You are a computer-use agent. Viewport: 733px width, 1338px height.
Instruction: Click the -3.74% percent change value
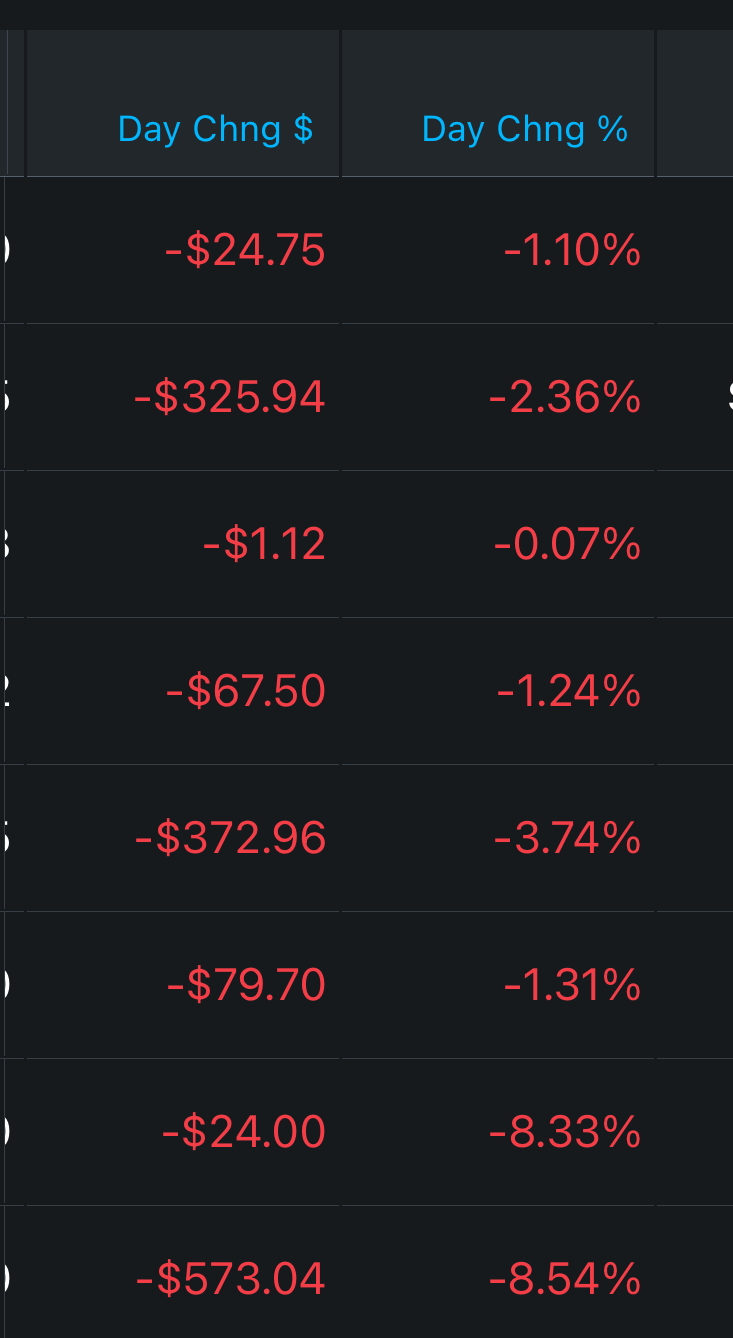[567, 838]
